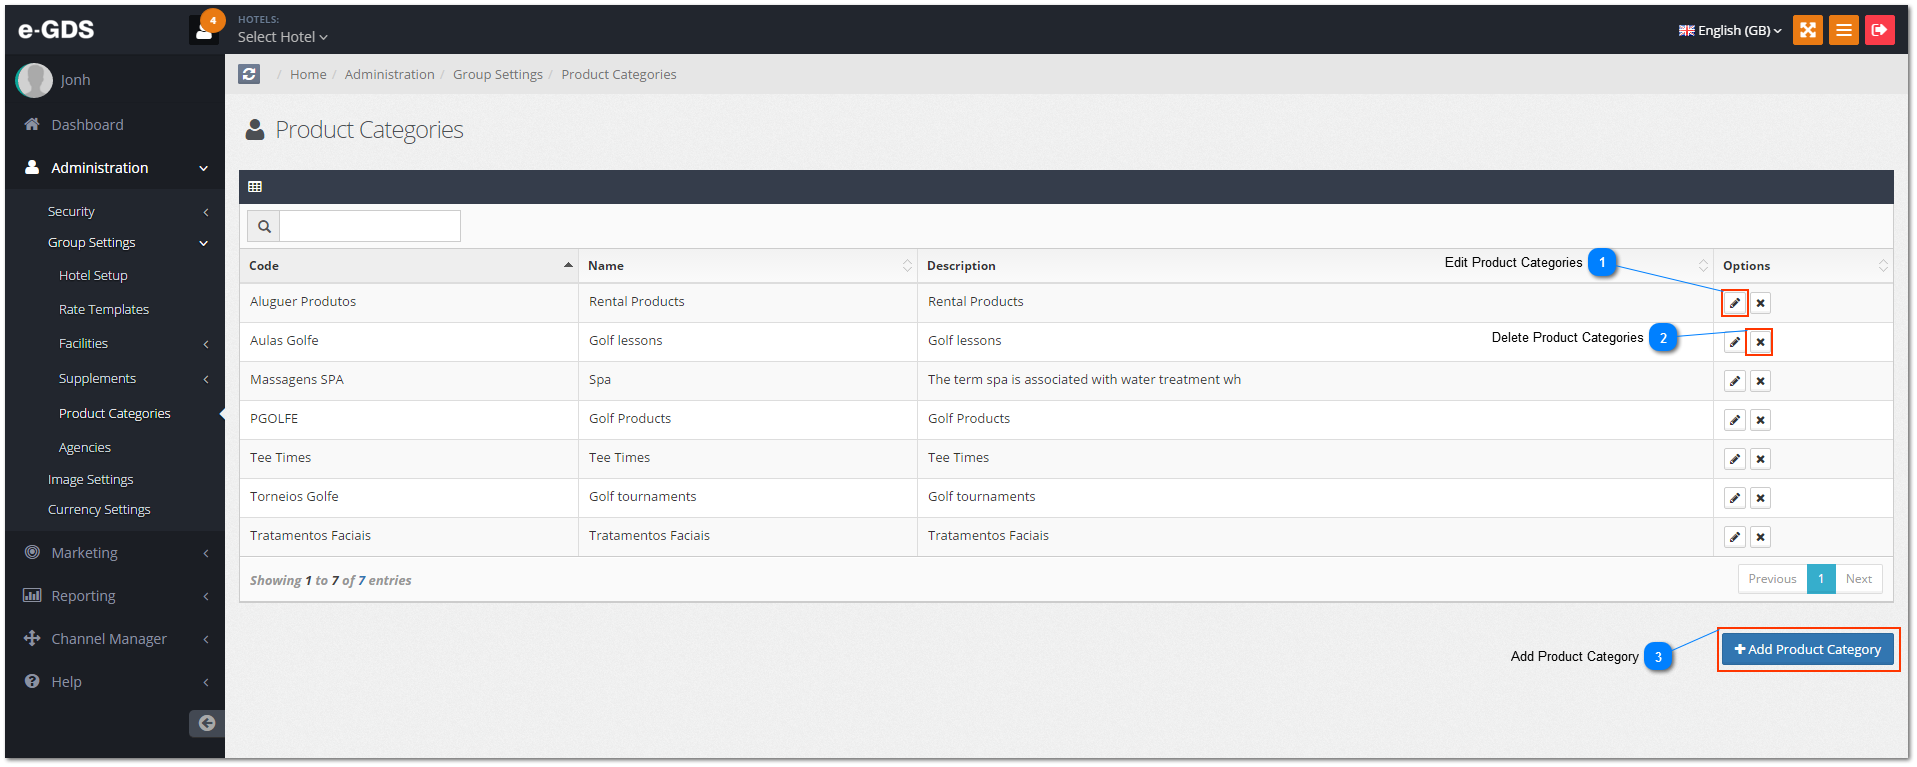The width and height of the screenshot is (1917, 767).
Task: Click the search magnifier icon
Action: click(x=264, y=226)
